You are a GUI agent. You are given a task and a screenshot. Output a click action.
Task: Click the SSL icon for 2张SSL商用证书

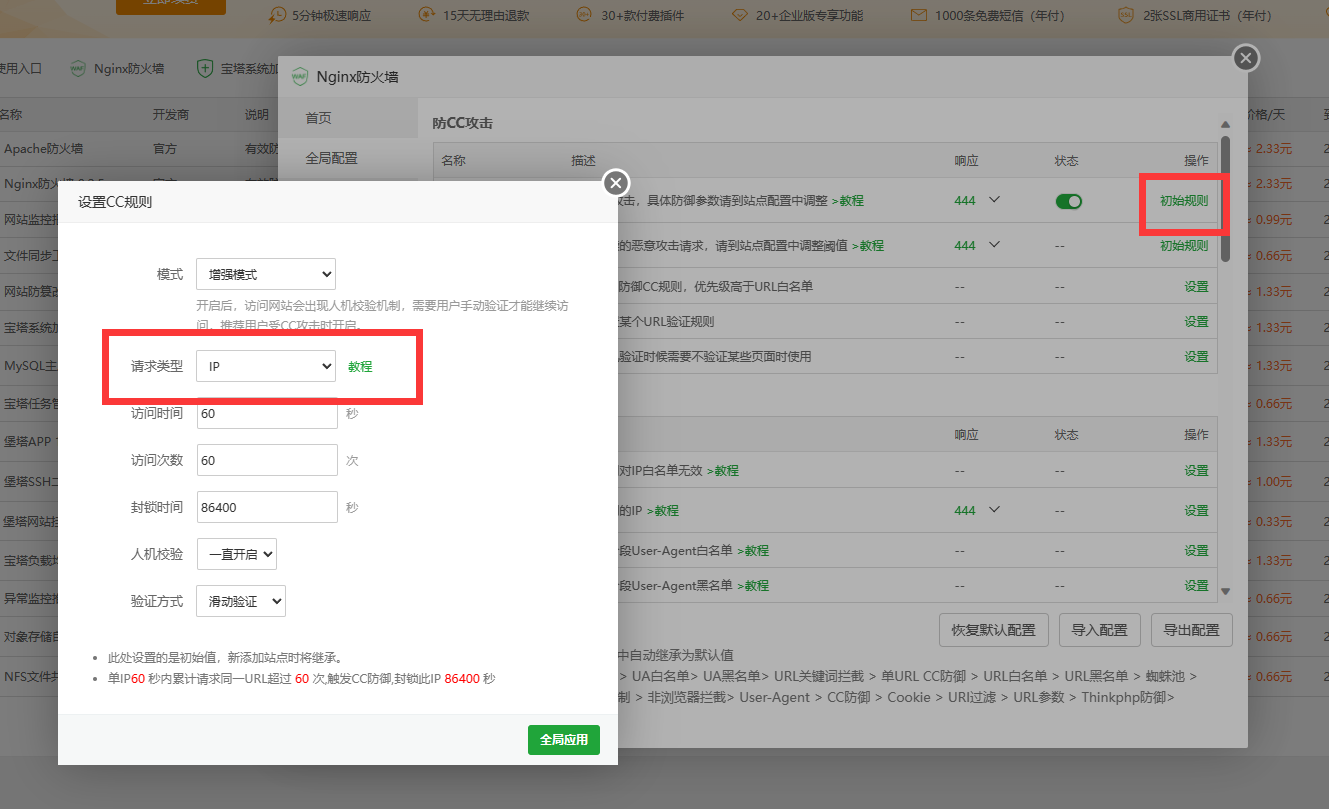(x=1125, y=14)
